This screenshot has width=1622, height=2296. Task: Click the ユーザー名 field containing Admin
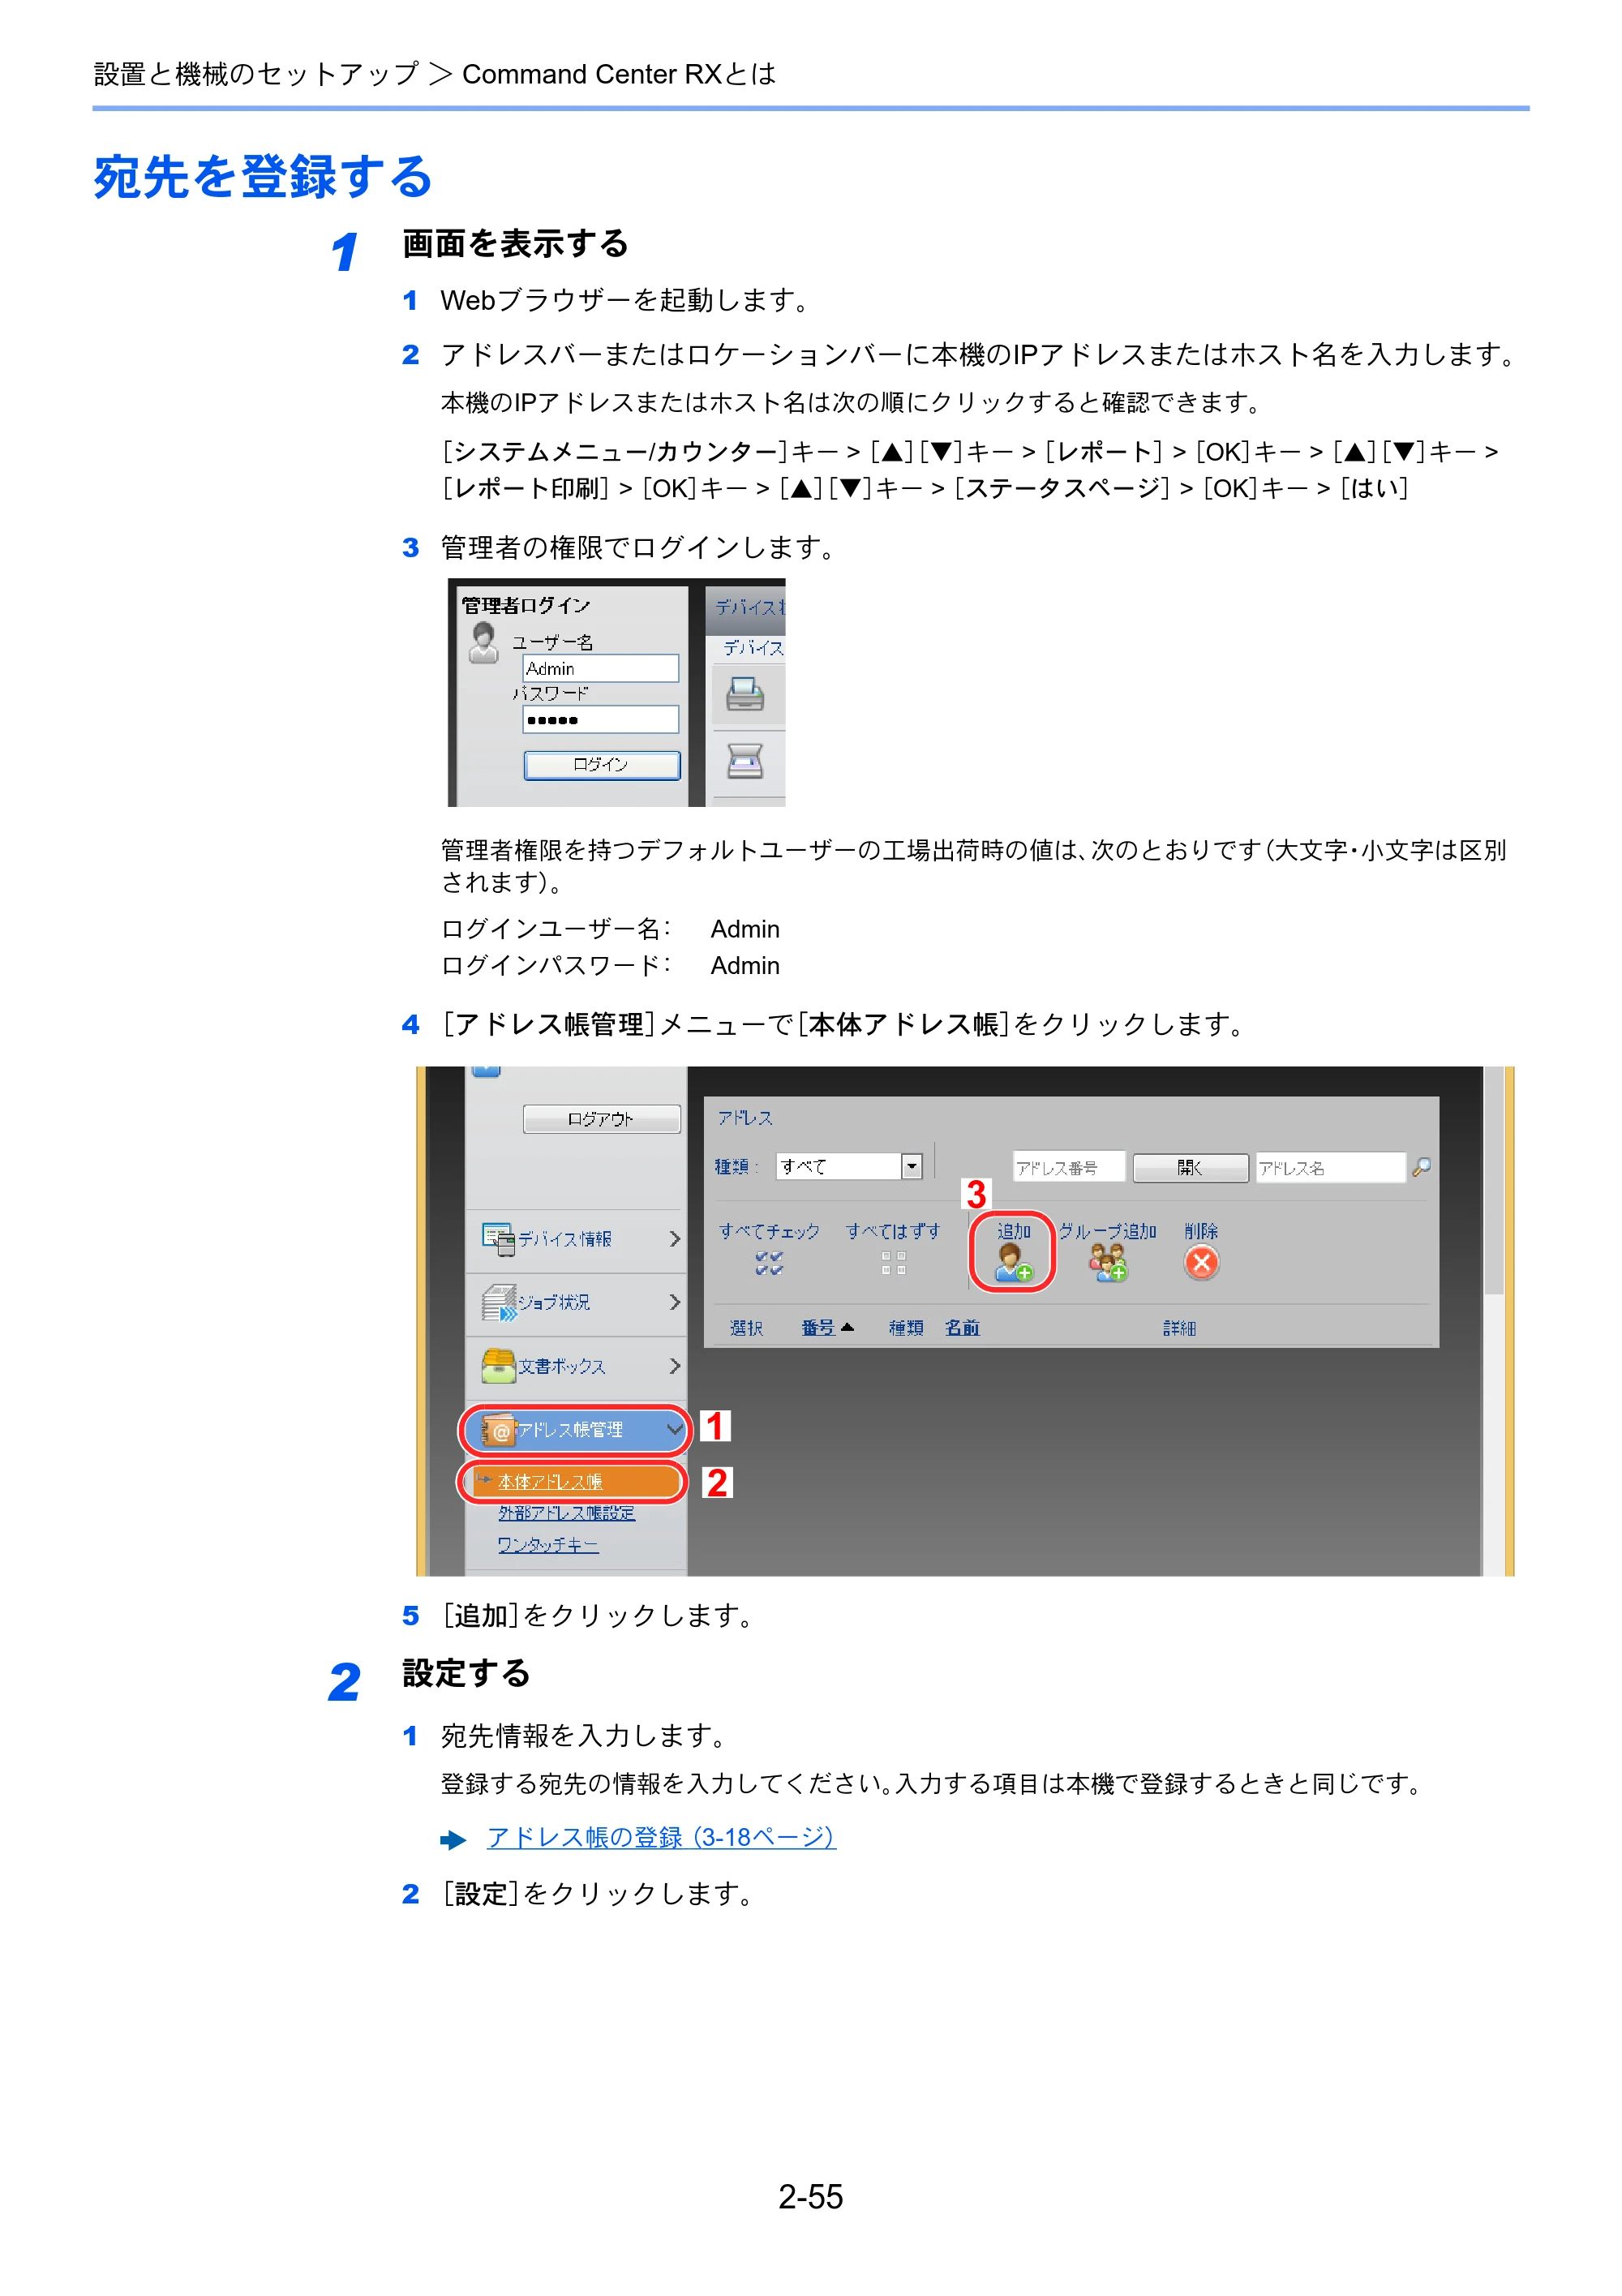pyautogui.click(x=601, y=668)
